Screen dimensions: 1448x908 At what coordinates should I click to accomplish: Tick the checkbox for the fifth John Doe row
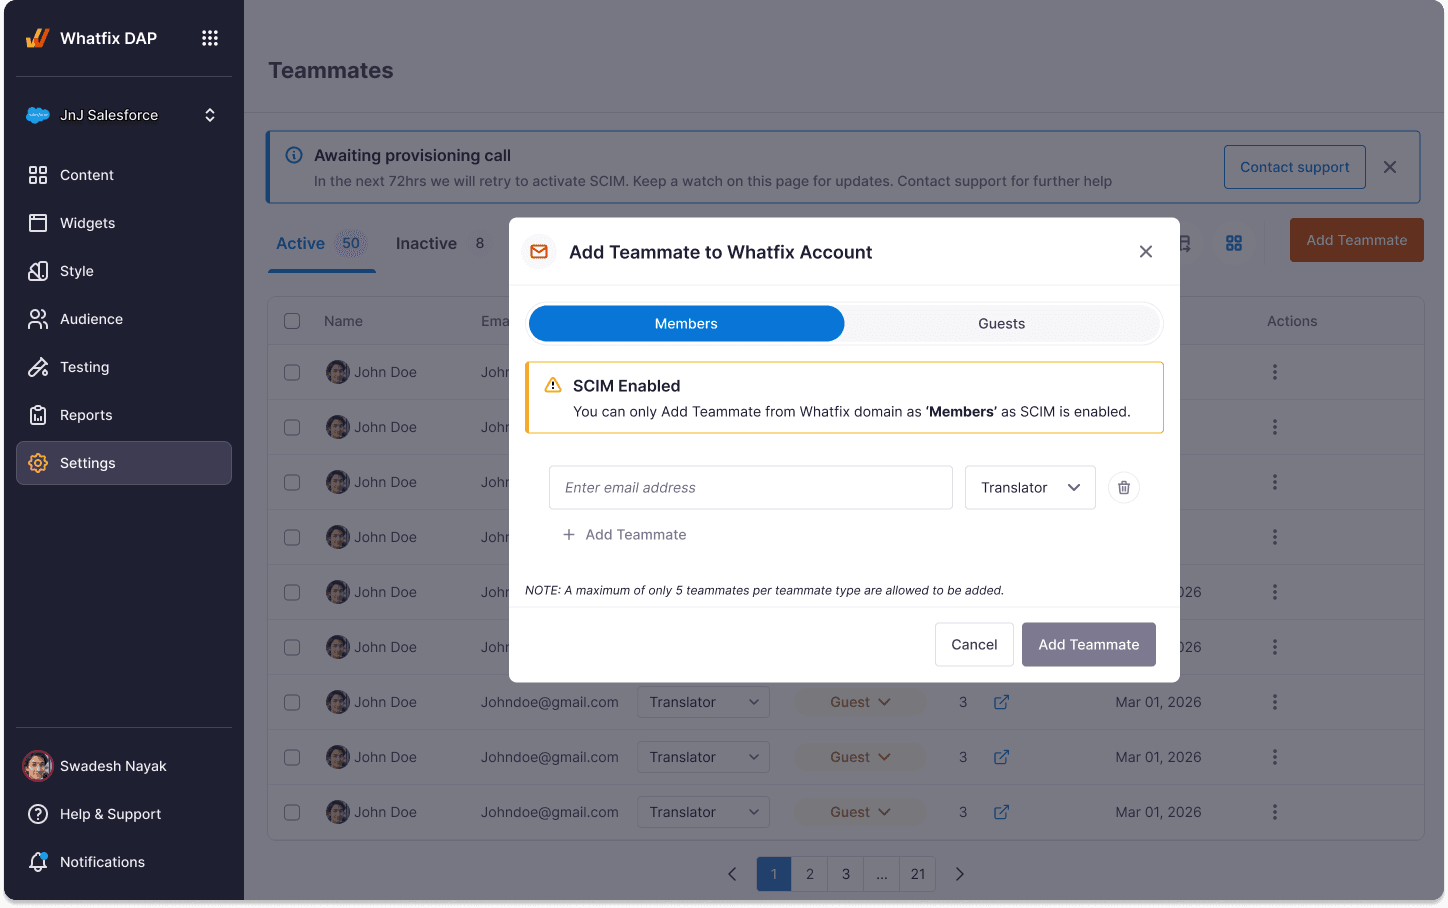(292, 592)
